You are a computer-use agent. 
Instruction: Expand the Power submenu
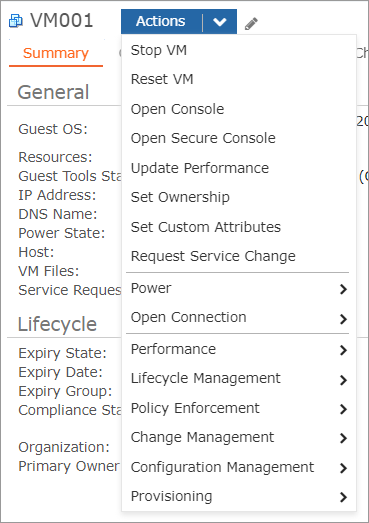click(x=239, y=288)
